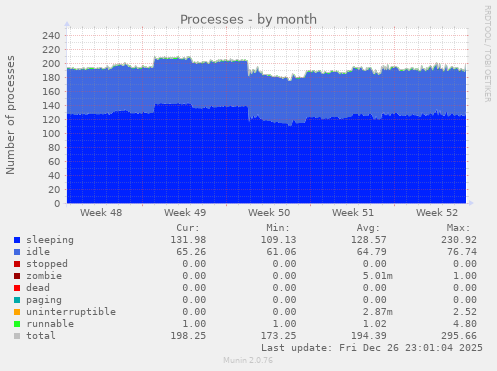Click sleeping average value 128.57
This screenshot has height=371, width=497.
(369, 240)
